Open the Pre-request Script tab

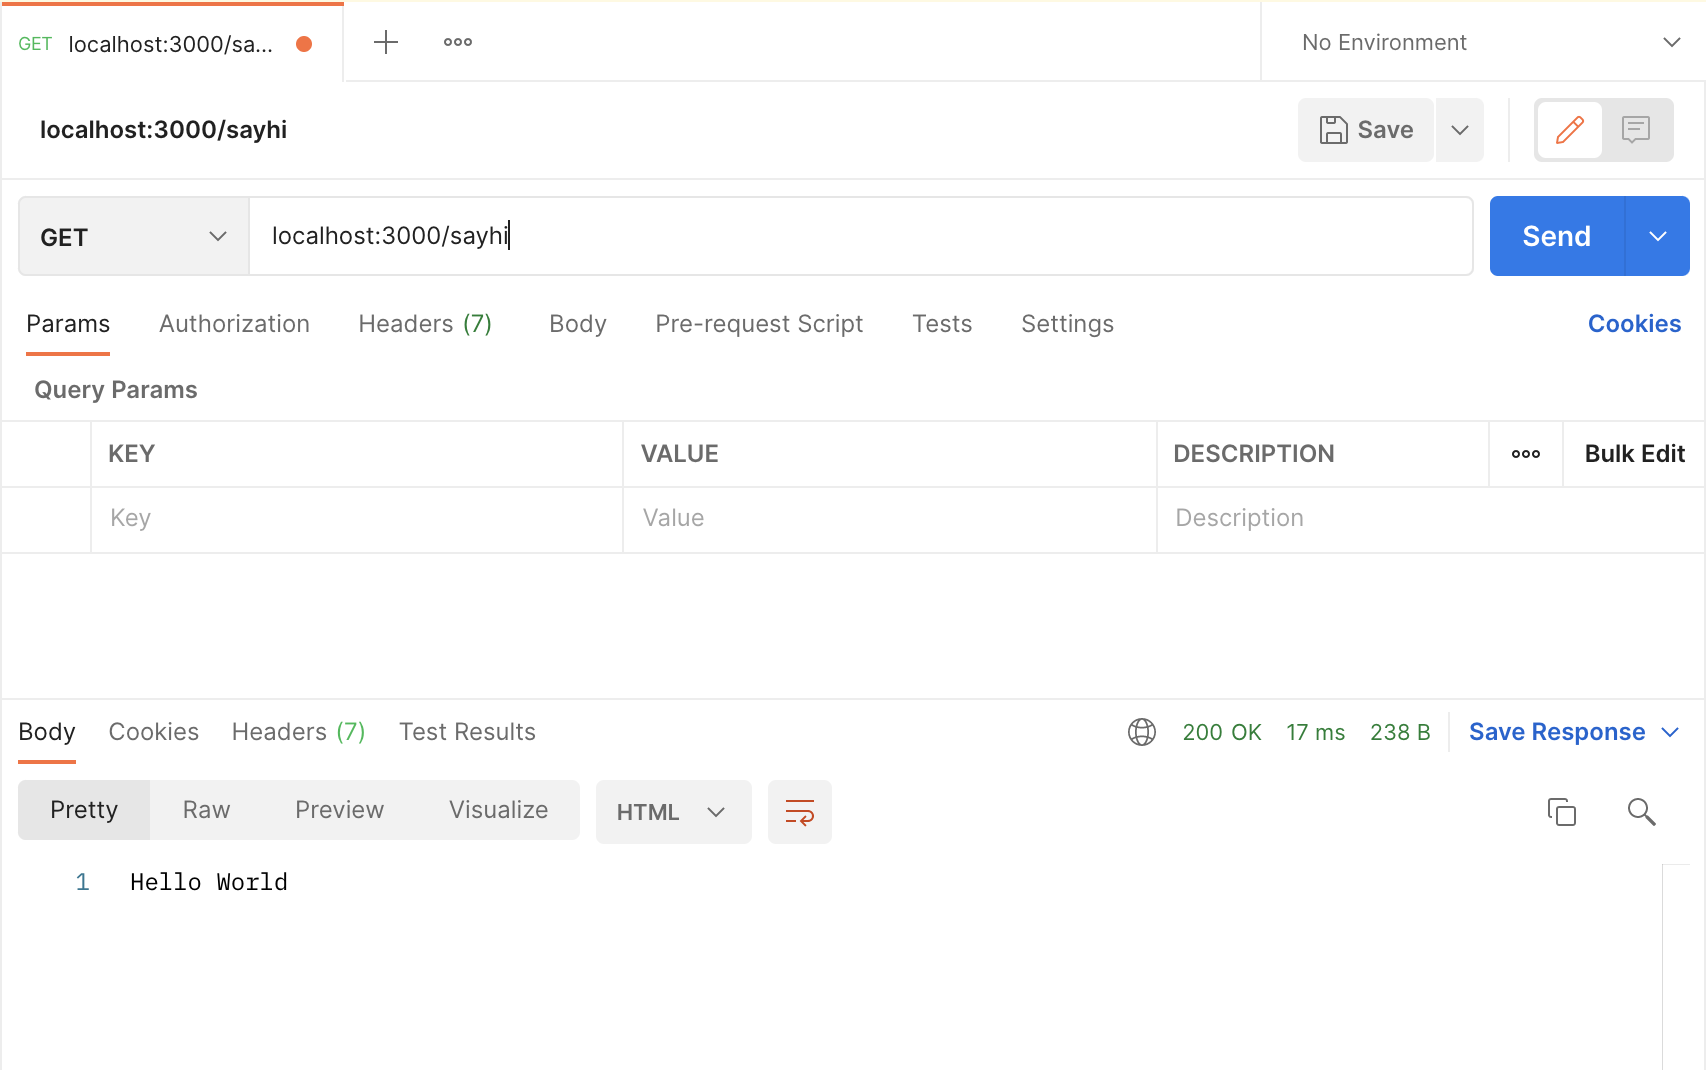click(x=758, y=324)
